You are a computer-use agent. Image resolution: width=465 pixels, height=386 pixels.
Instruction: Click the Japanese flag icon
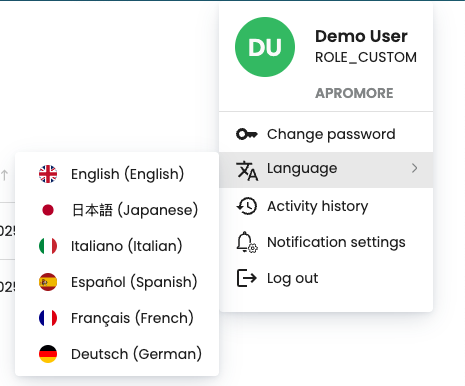[x=48, y=210]
